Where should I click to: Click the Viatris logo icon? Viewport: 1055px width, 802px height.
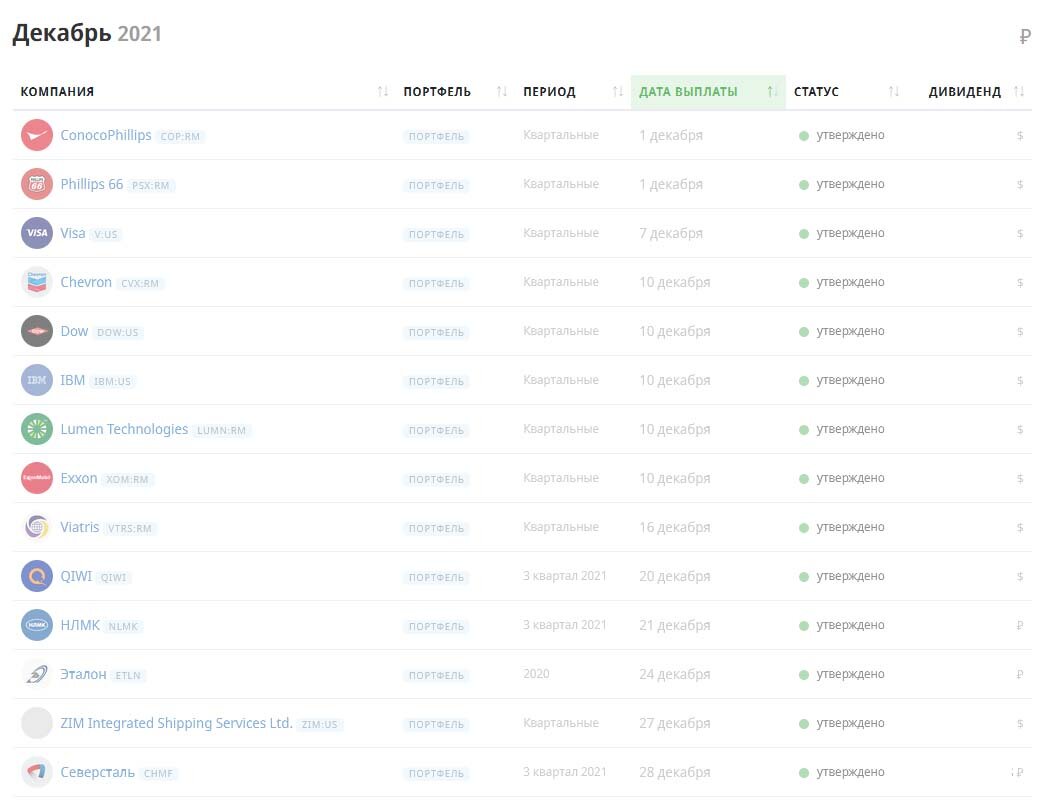tap(37, 527)
